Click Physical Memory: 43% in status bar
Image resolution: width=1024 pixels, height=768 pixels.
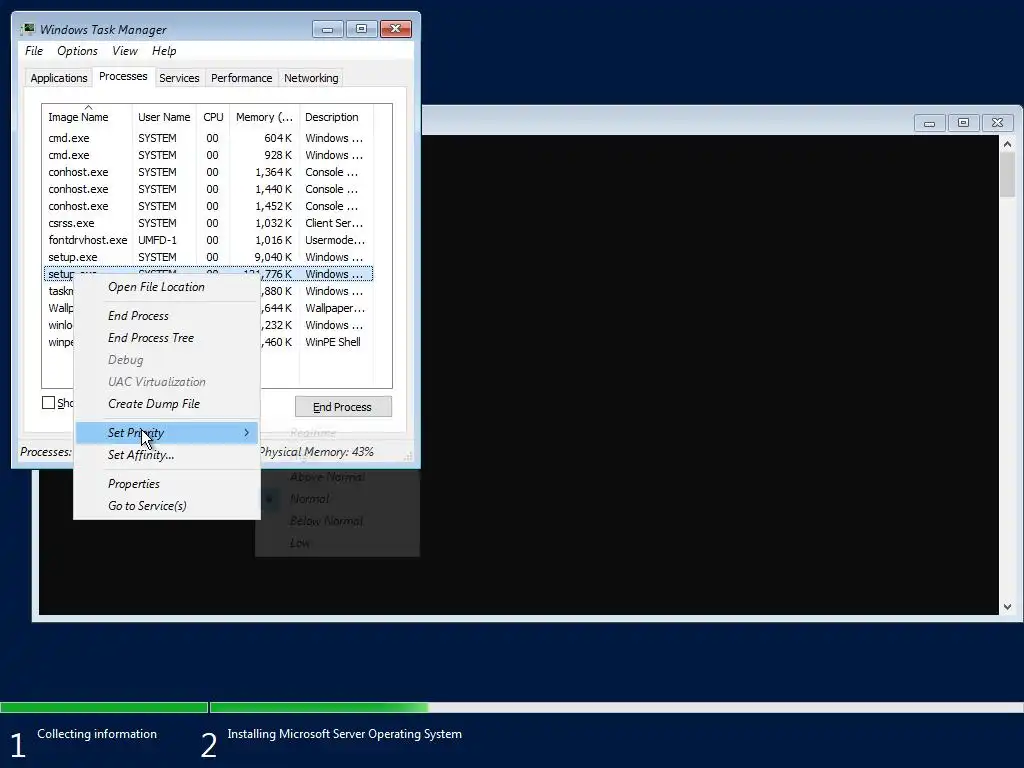point(317,452)
